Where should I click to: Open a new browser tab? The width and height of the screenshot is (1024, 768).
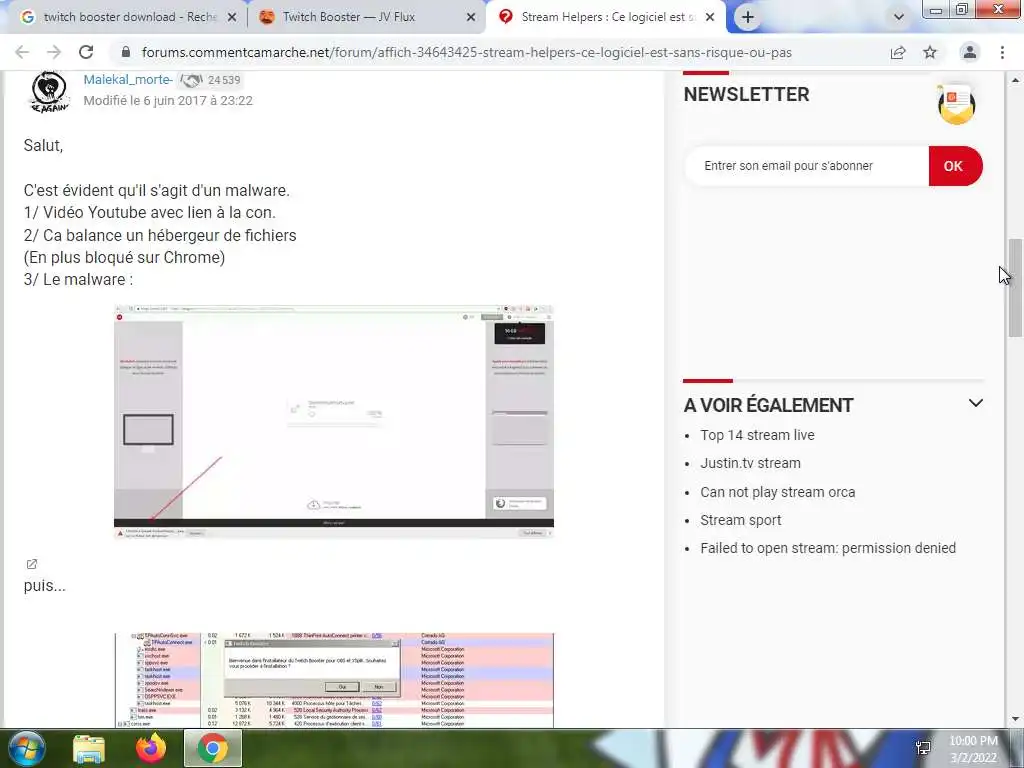(748, 17)
